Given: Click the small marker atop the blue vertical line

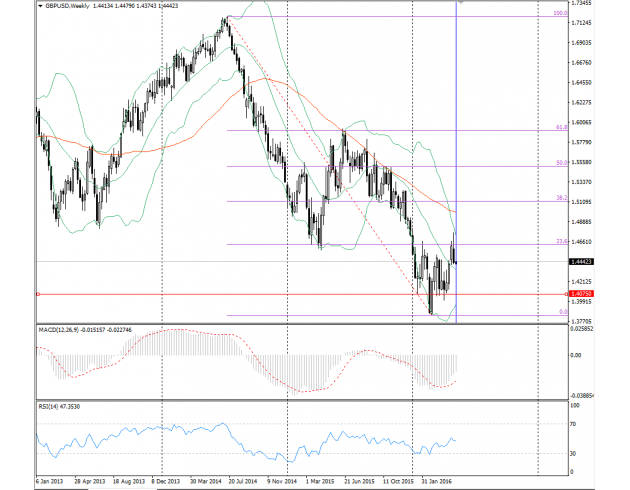Looking at the screenshot, I should pyautogui.click(x=458, y=3).
